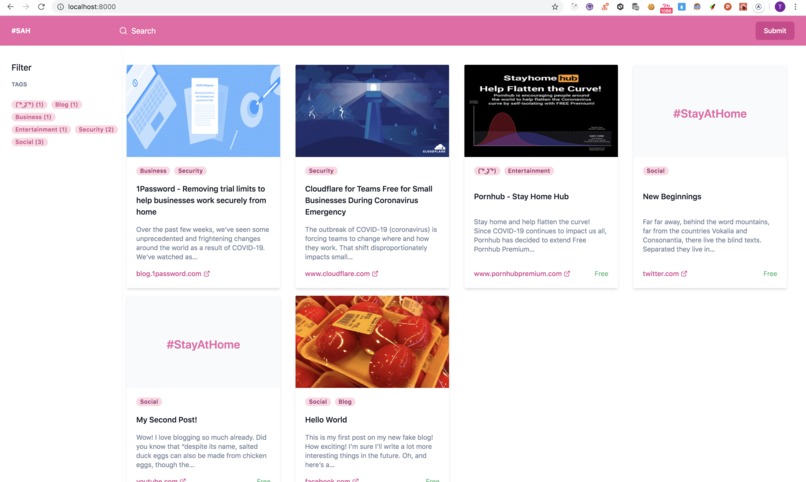Open site info icon beside localhost:8000
806x482 pixels.
coord(60,7)
